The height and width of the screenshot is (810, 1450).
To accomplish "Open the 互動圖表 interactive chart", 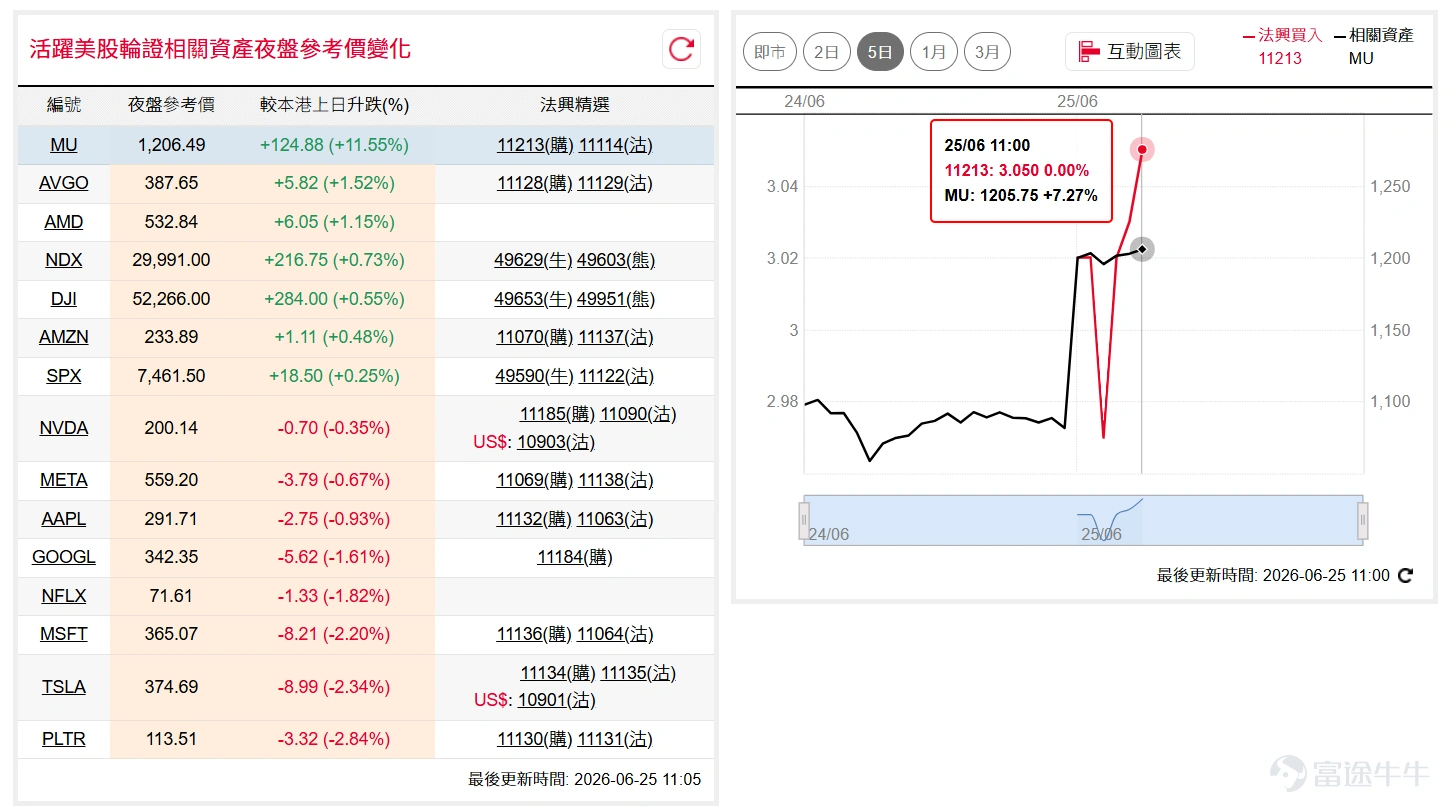I will pos(1130,52).
